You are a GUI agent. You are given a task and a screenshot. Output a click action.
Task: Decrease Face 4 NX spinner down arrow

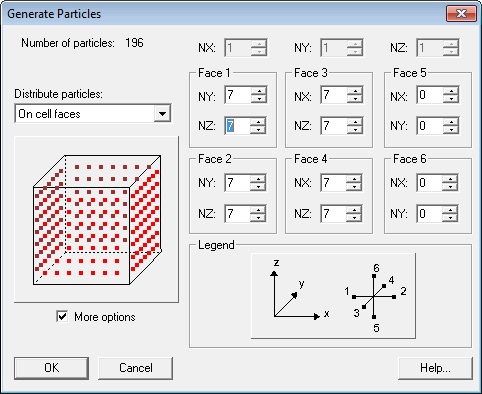pyautogui.click(x=355, y=187)
